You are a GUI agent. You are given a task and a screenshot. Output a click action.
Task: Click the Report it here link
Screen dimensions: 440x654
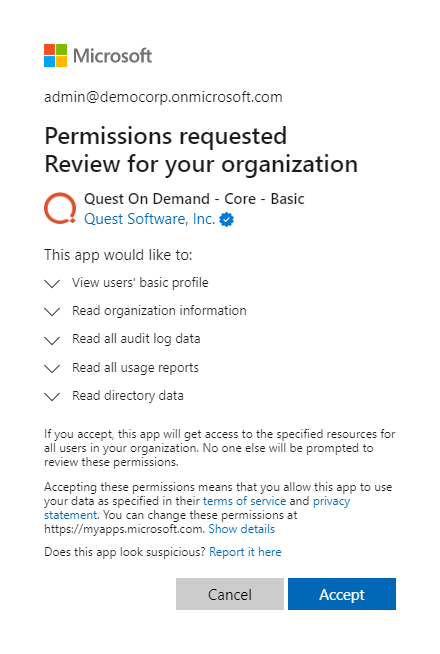click(245, 552)
